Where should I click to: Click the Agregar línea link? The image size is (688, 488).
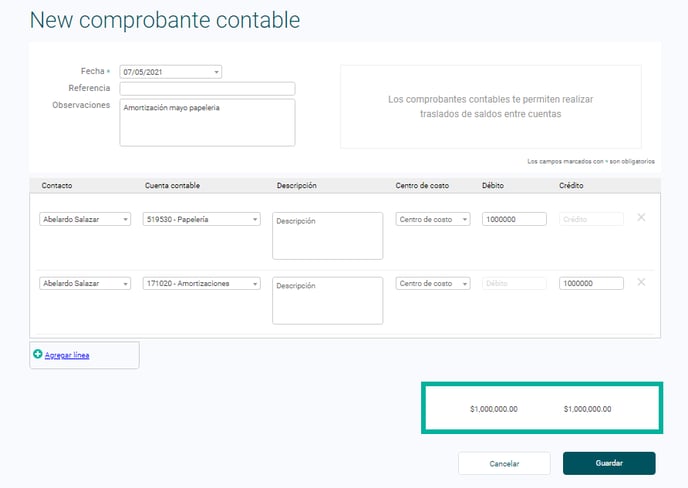pyautogui.click(x=67, y=355)
